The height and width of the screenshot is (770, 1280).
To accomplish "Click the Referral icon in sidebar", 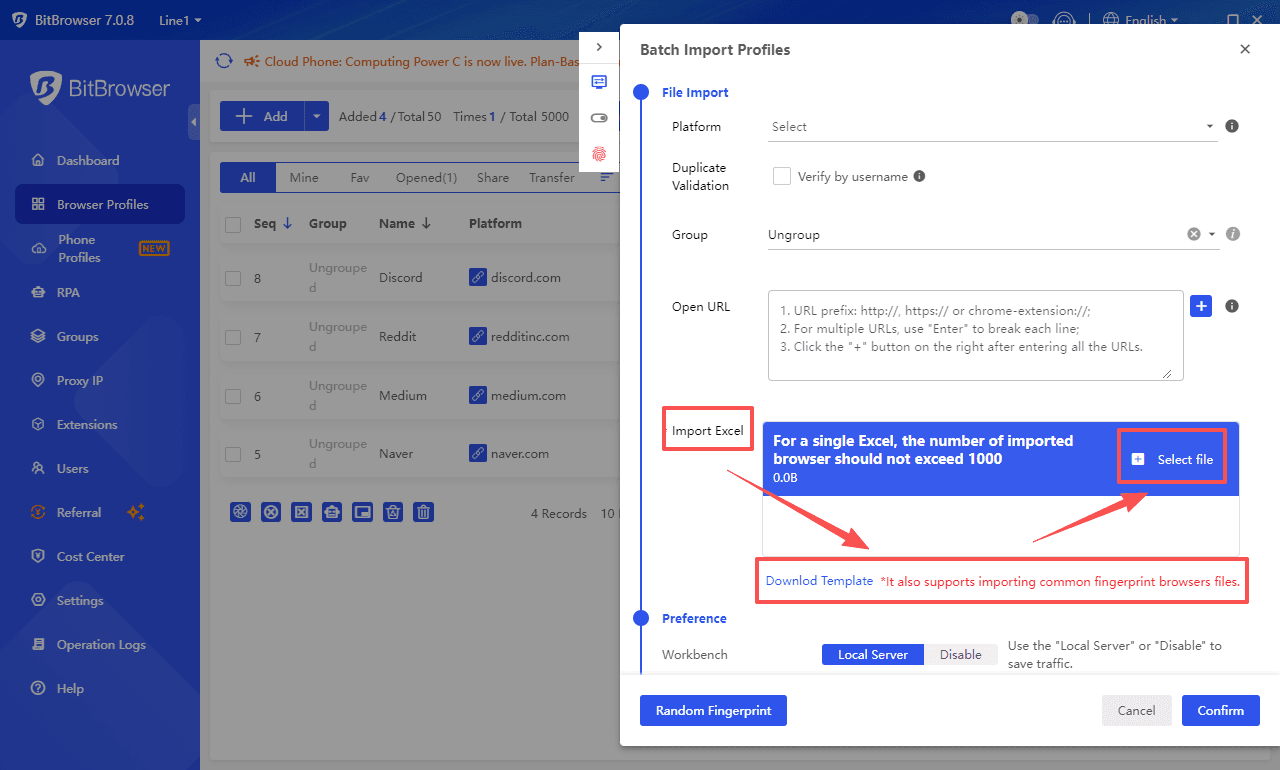I will (38, 512).
